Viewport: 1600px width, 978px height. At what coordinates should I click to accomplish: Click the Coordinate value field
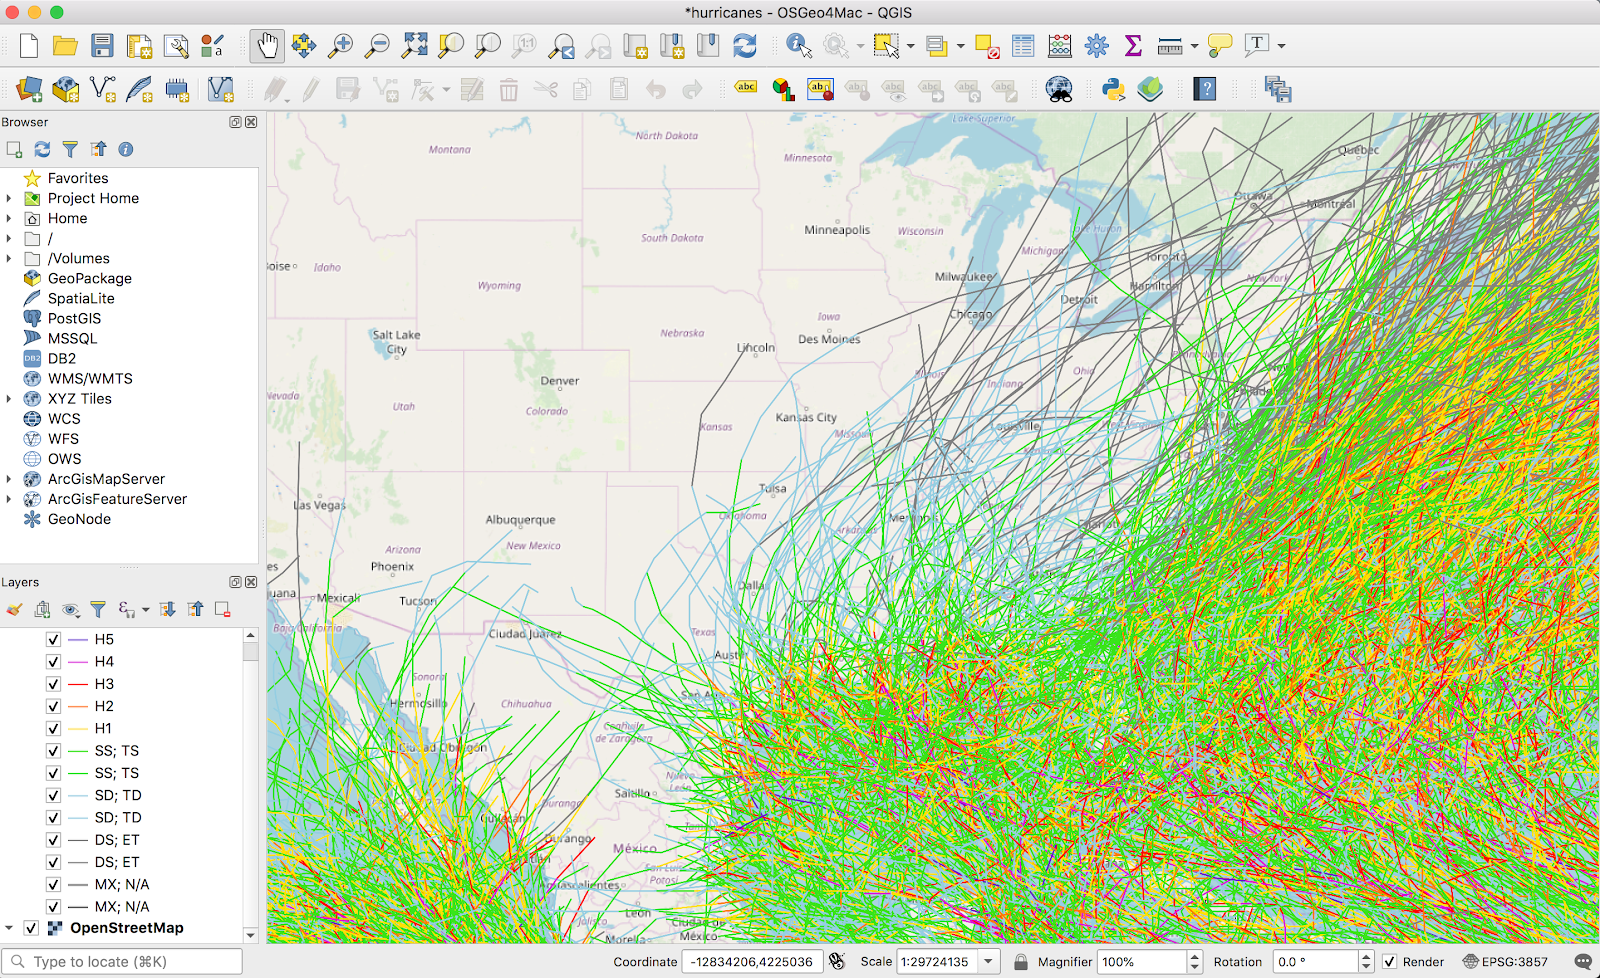click(753, 962)
